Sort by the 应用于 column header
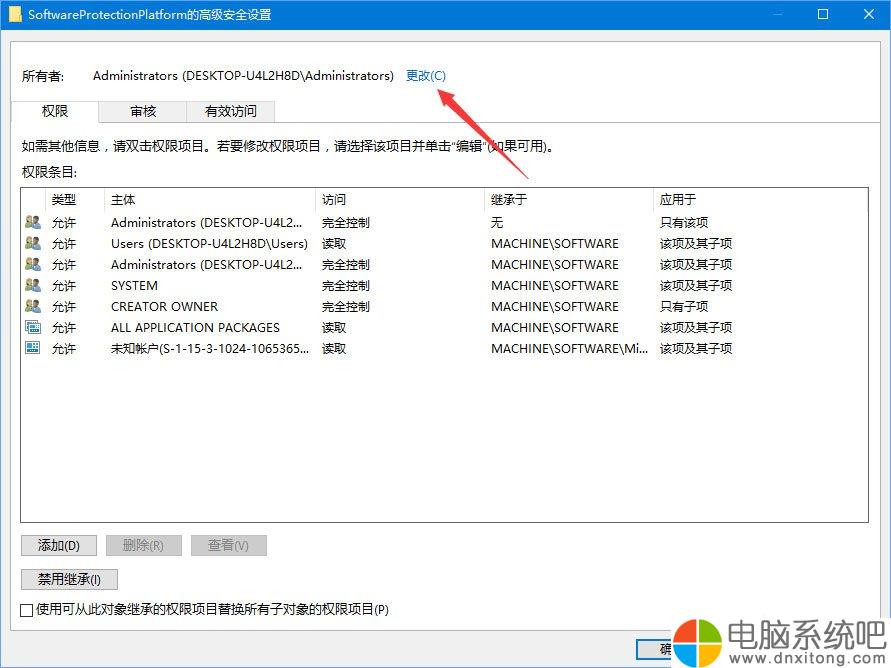 677,199
